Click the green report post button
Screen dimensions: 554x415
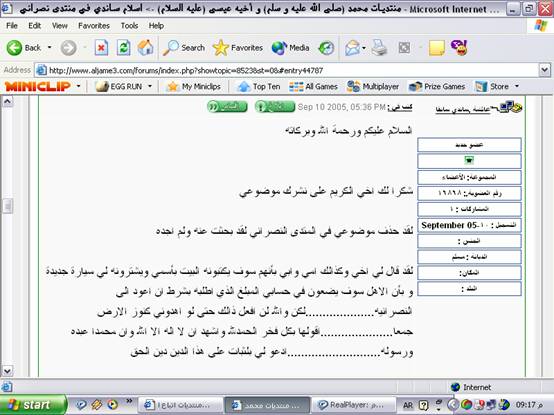click(275, 106)
